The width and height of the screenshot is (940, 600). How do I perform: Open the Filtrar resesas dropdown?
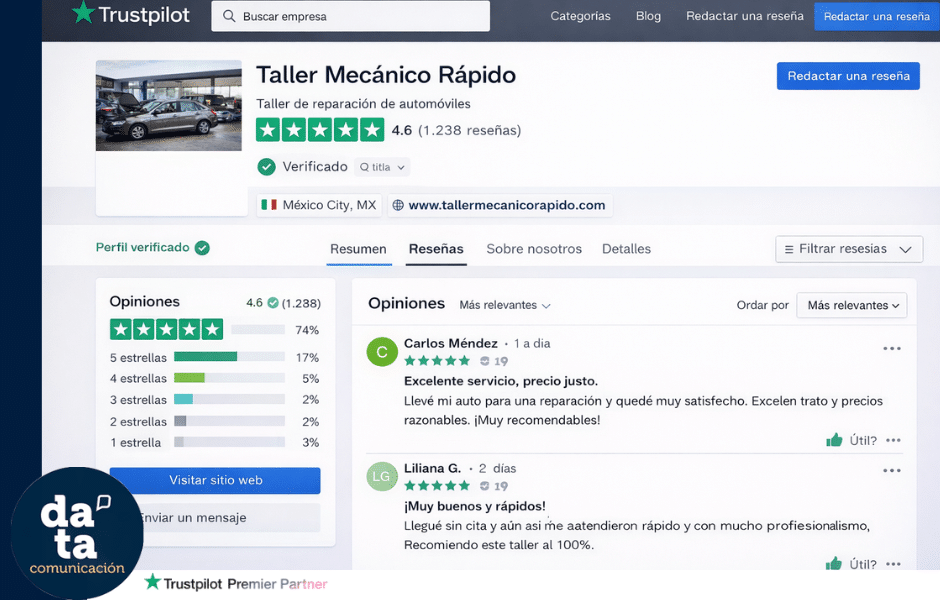point(848,249)
